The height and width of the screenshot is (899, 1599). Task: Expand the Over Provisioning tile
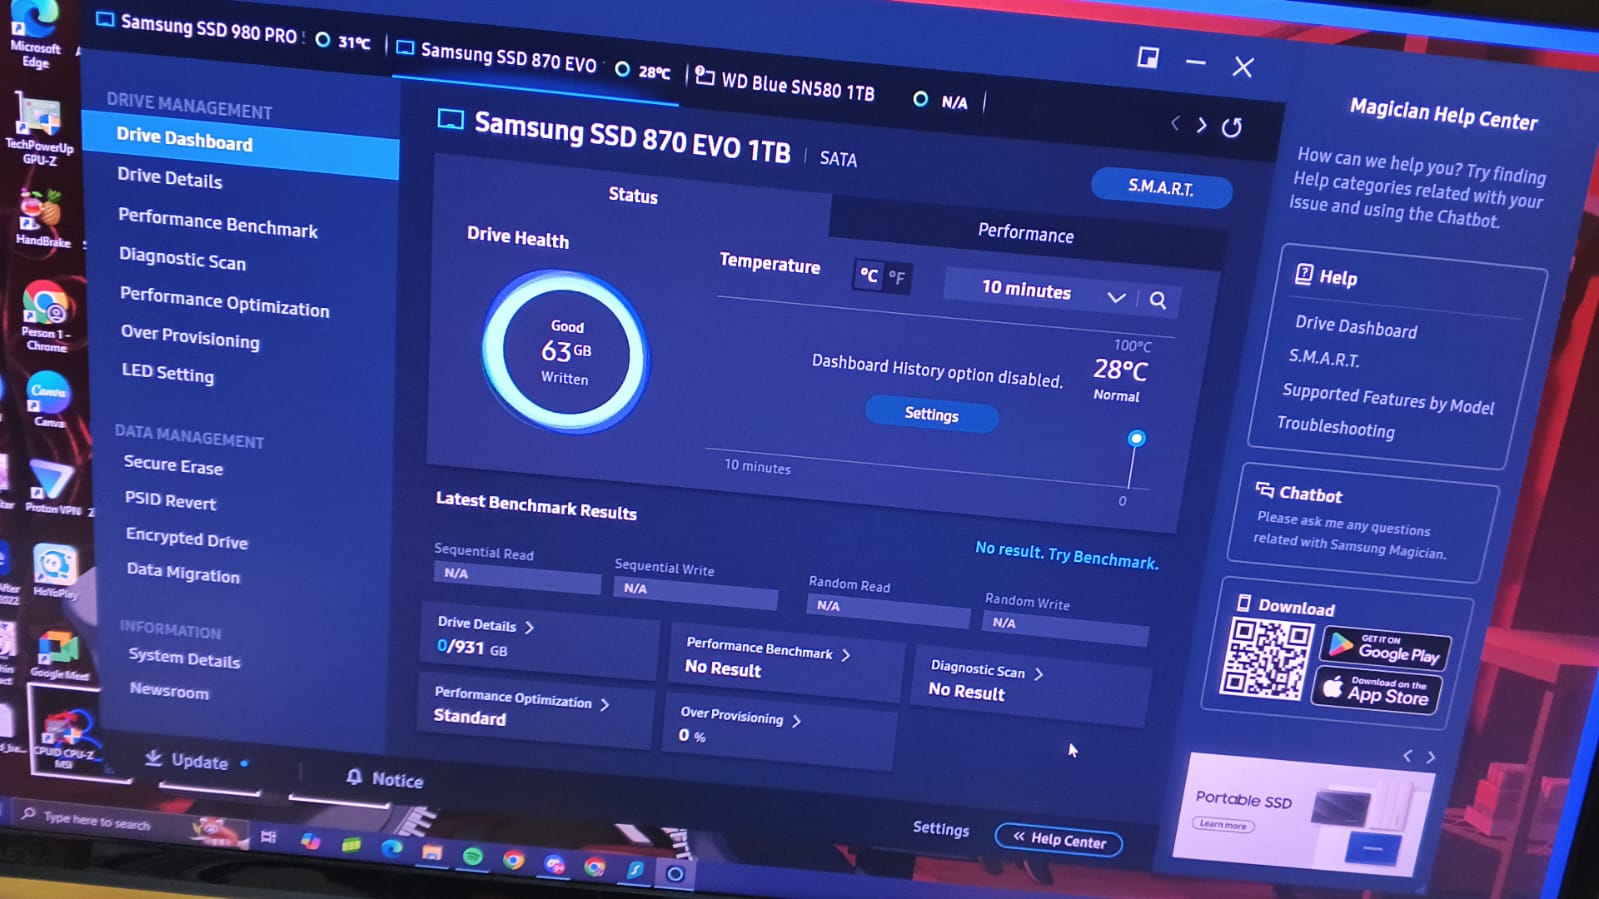click(x=796, y=720)
